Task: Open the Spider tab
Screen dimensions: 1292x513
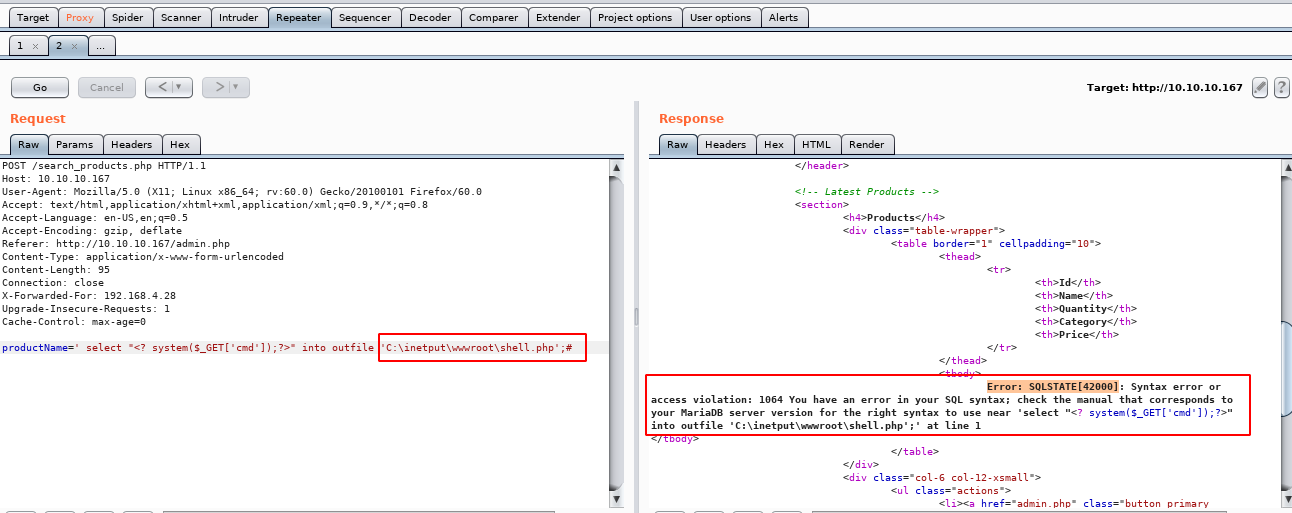Action: pyautogui.click(x=128, y=17)
